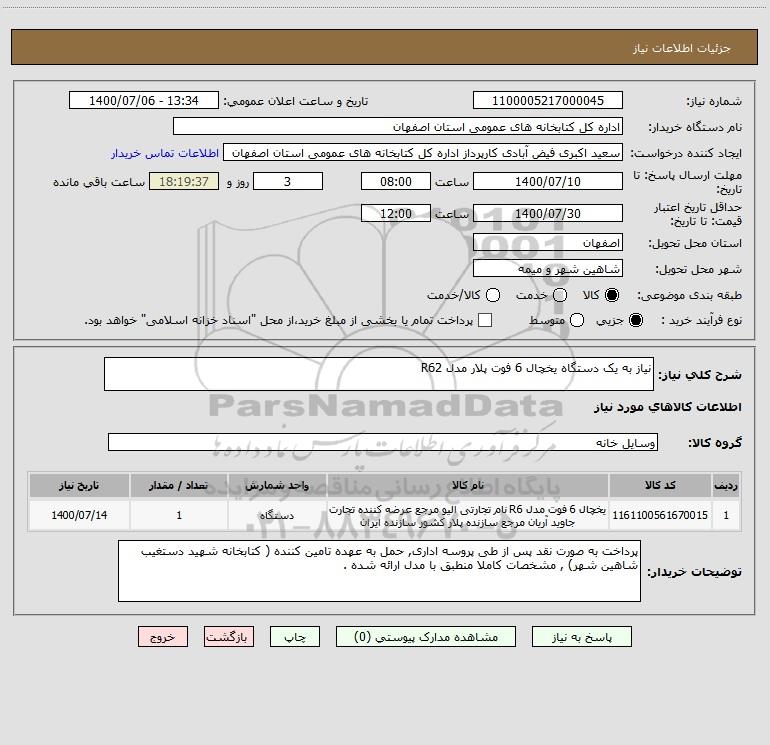
Task: Click the product name cell یخچال 6 فوت
Action: click(x=468, y=515)
